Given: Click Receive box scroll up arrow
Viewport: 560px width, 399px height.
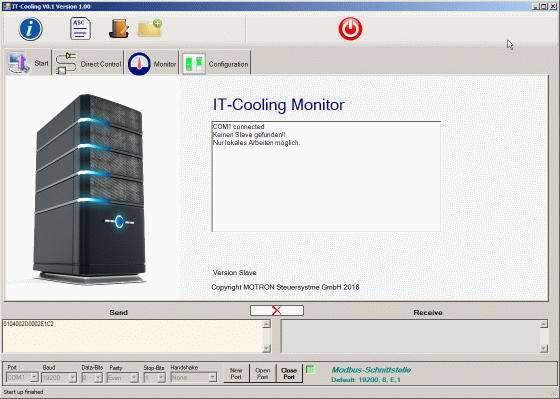Looking at the screenshot, I should pos(544,324).
